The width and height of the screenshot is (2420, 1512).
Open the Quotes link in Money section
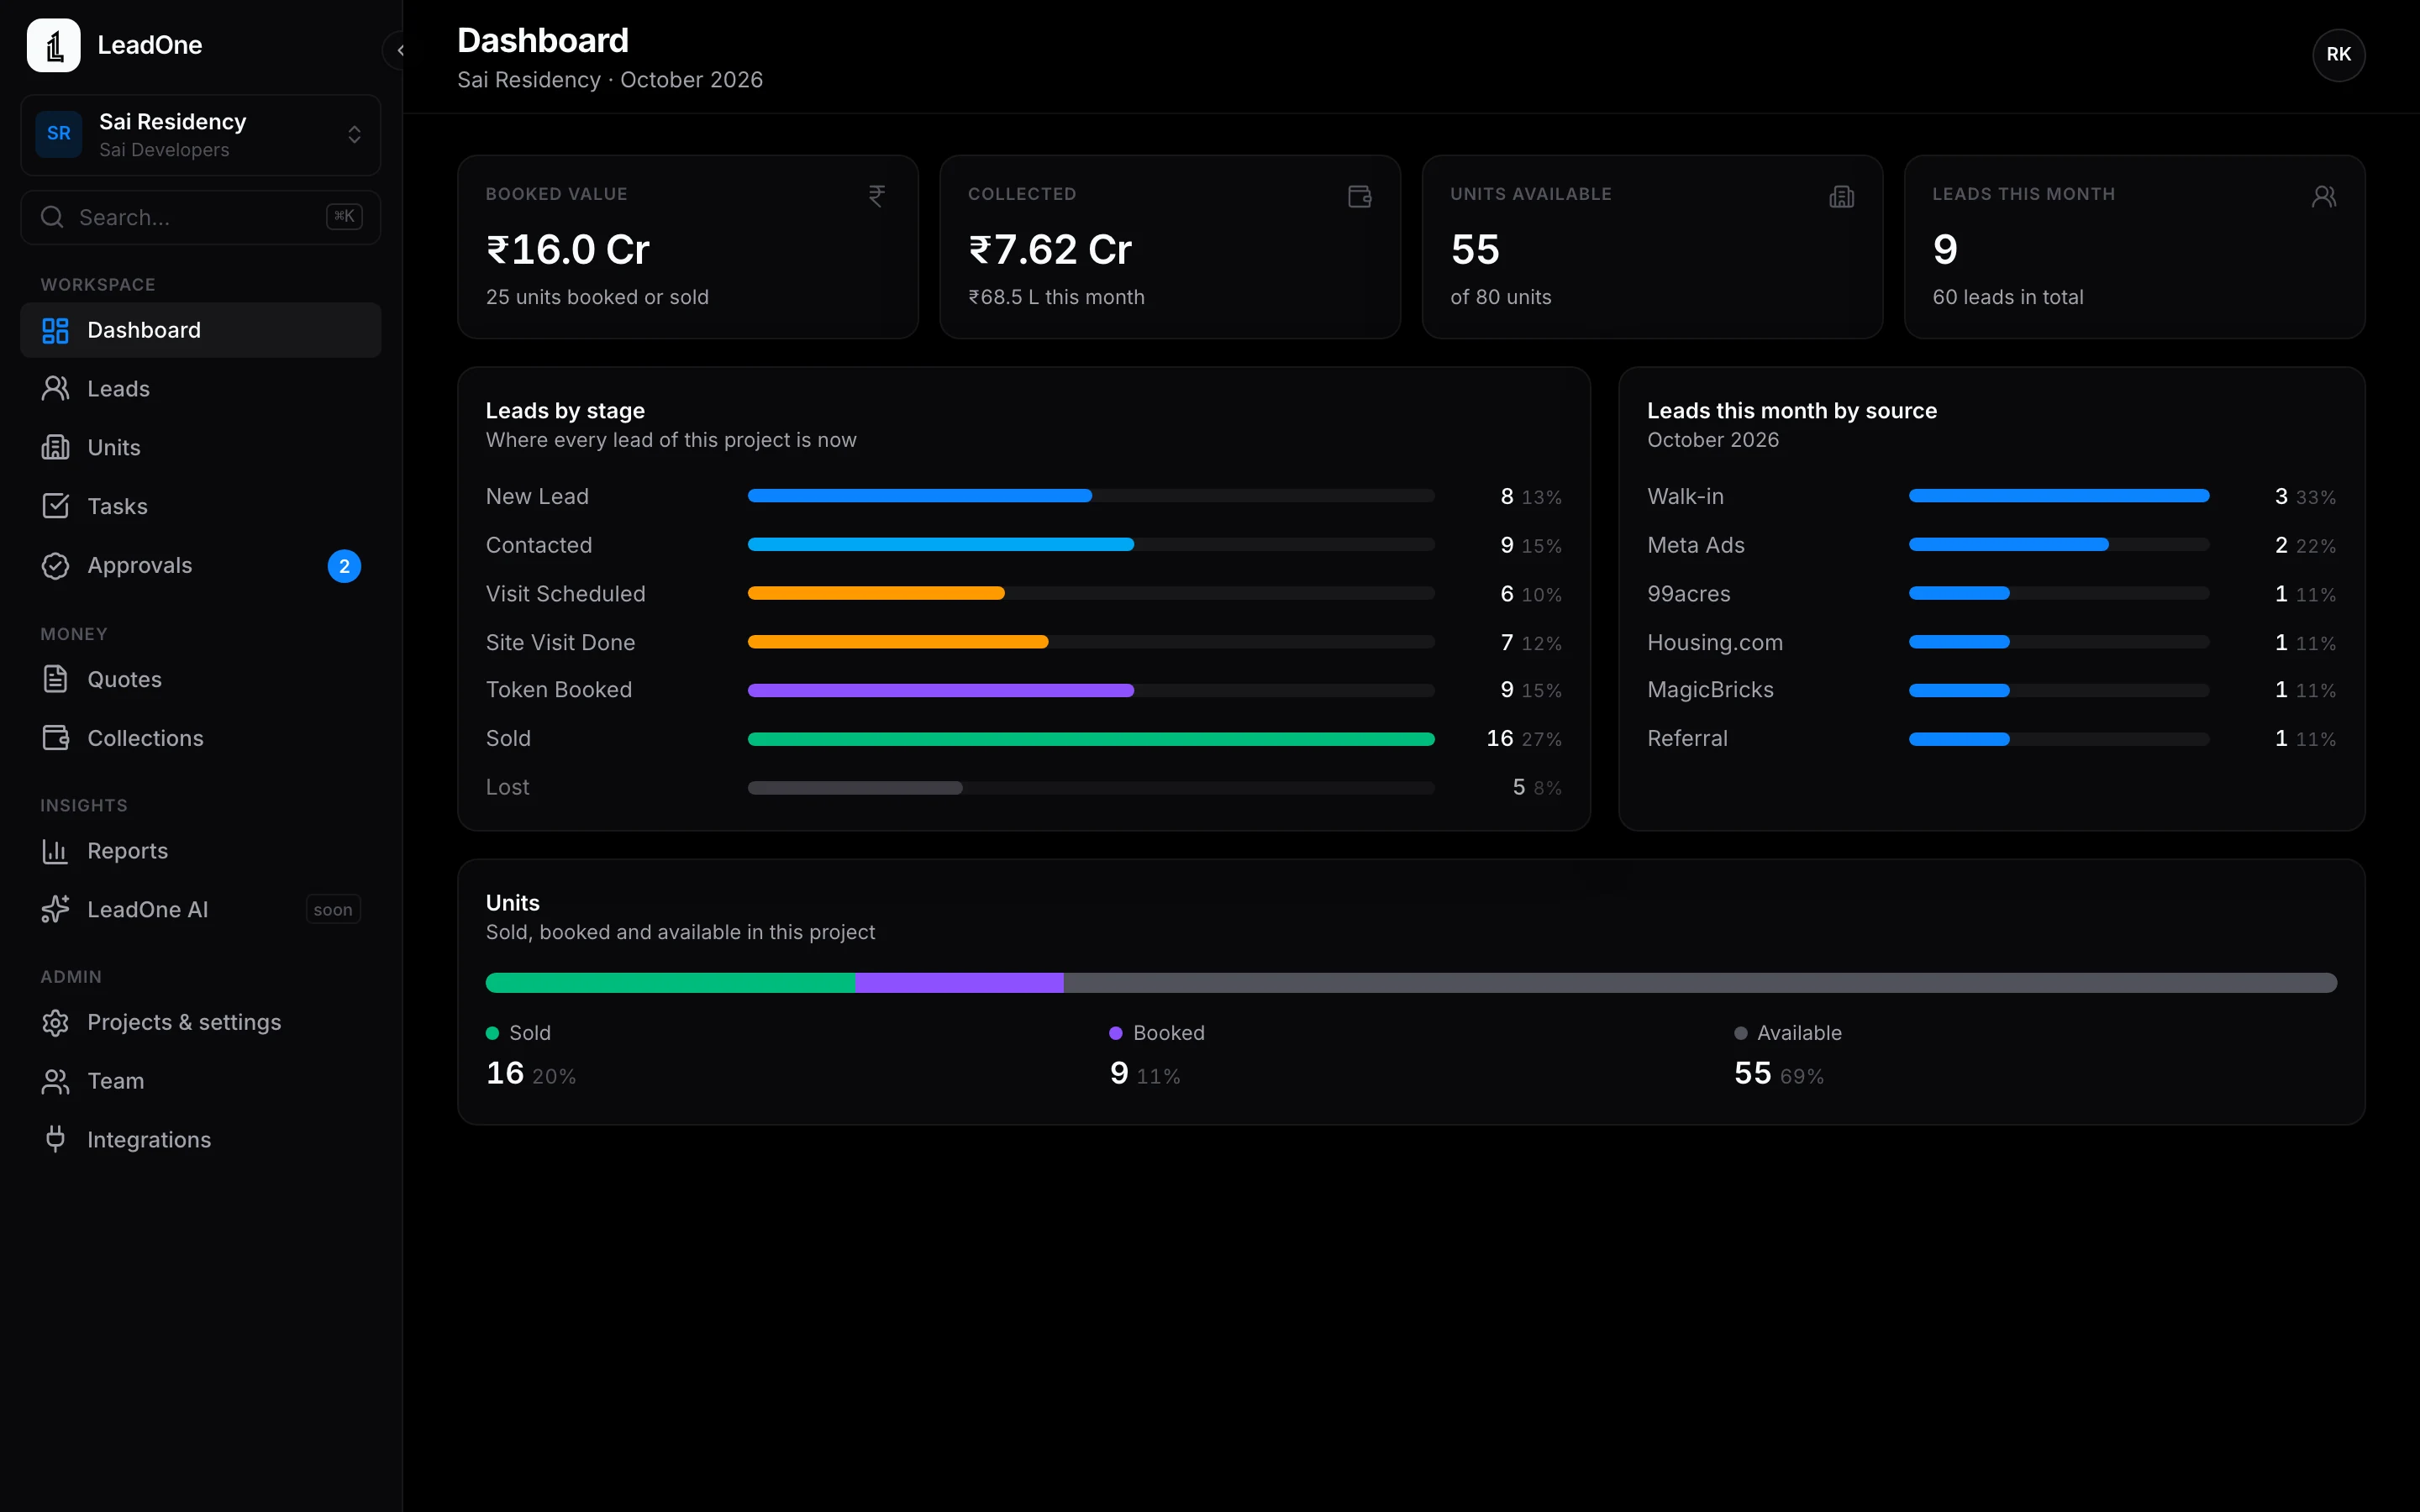pos(201,679)
